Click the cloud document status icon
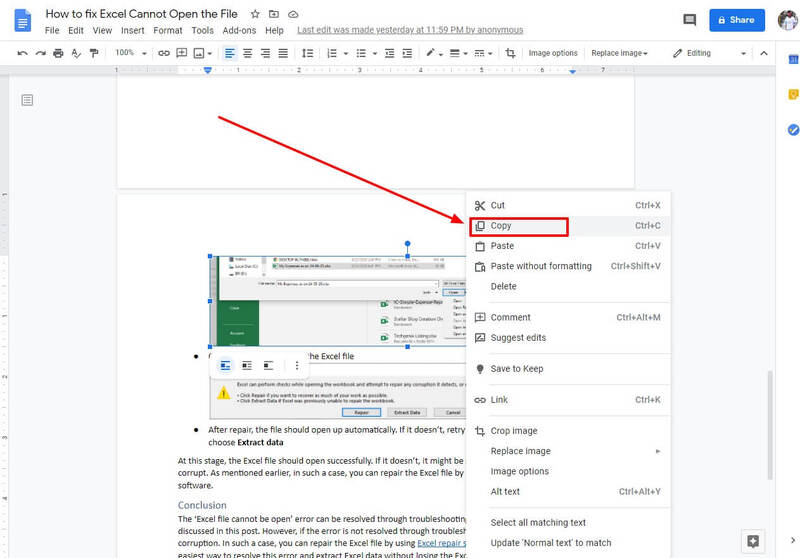 [293, 14]
